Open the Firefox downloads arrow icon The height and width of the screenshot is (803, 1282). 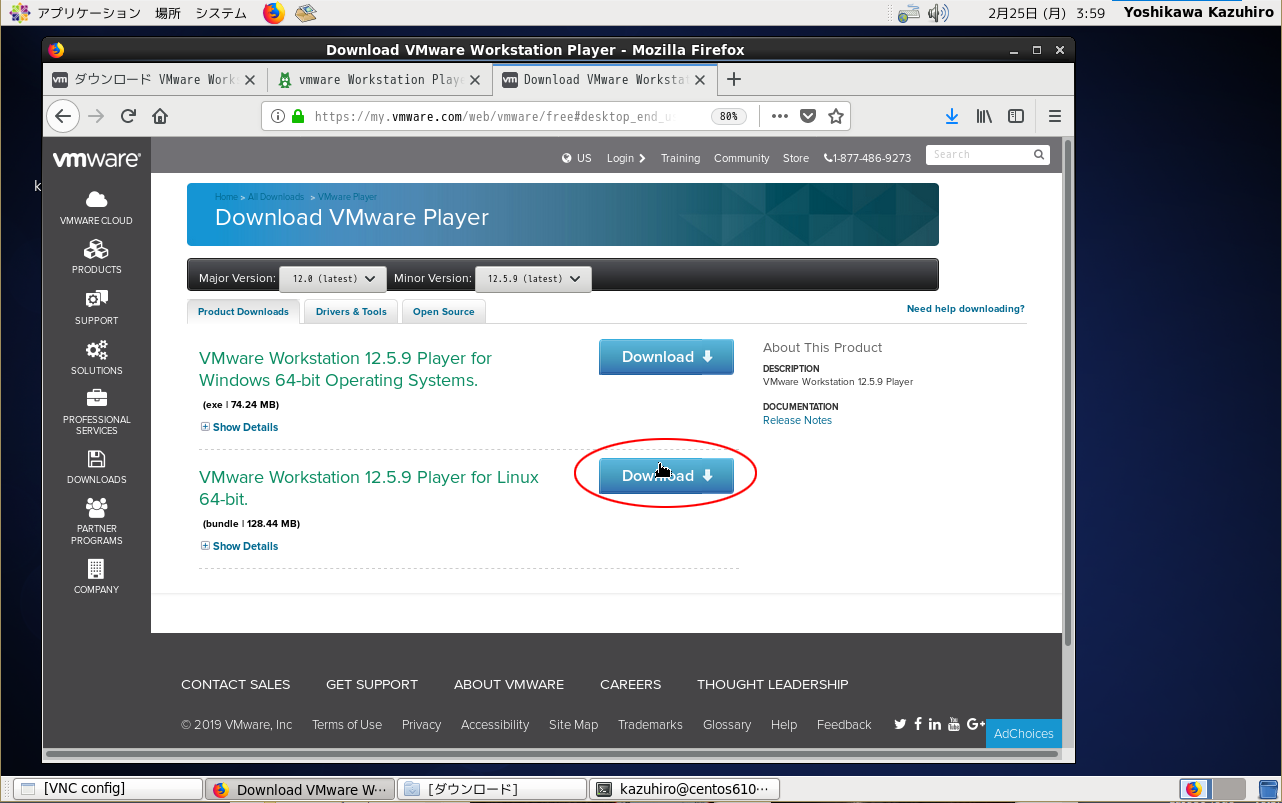pos(951,116)
